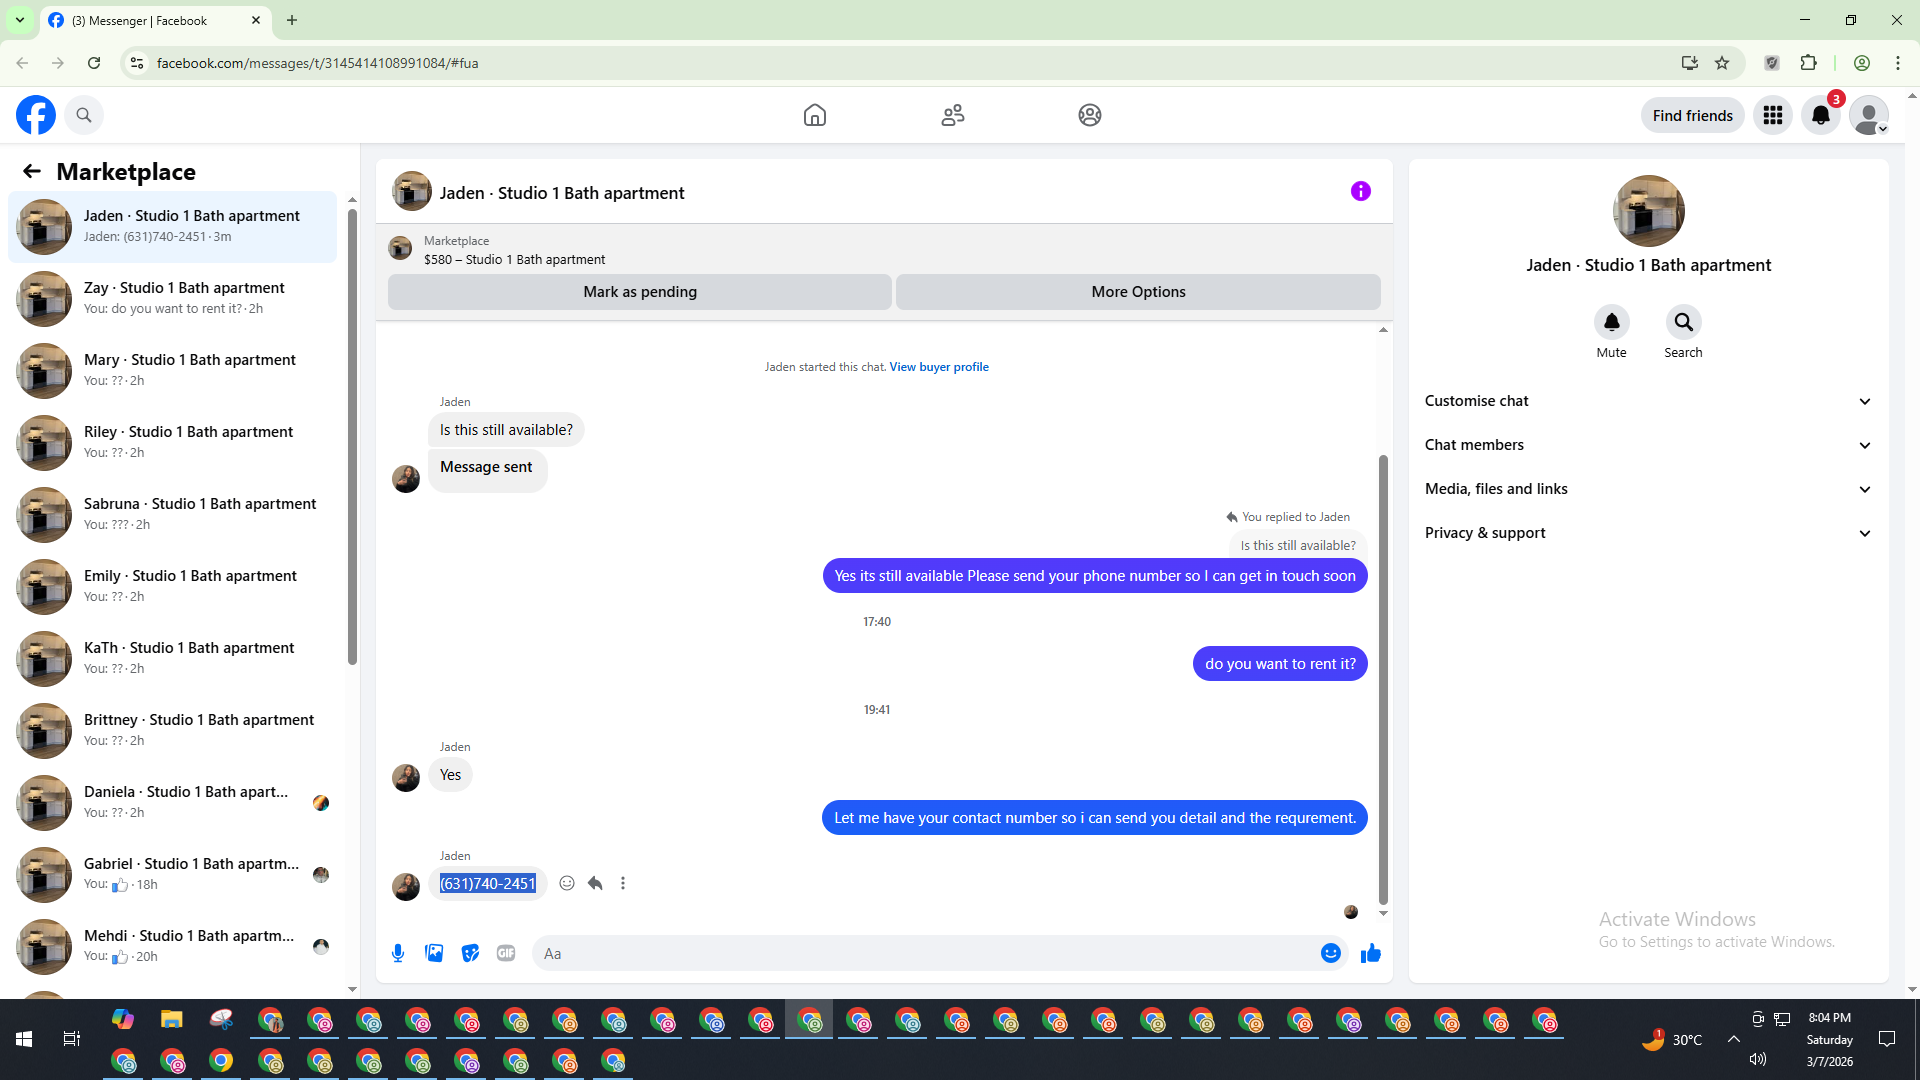This screenshot has width=1920, height=1080.
Task: Open Zay's Studio 1 Bath apartment chat
Action: tap(172, 299)
